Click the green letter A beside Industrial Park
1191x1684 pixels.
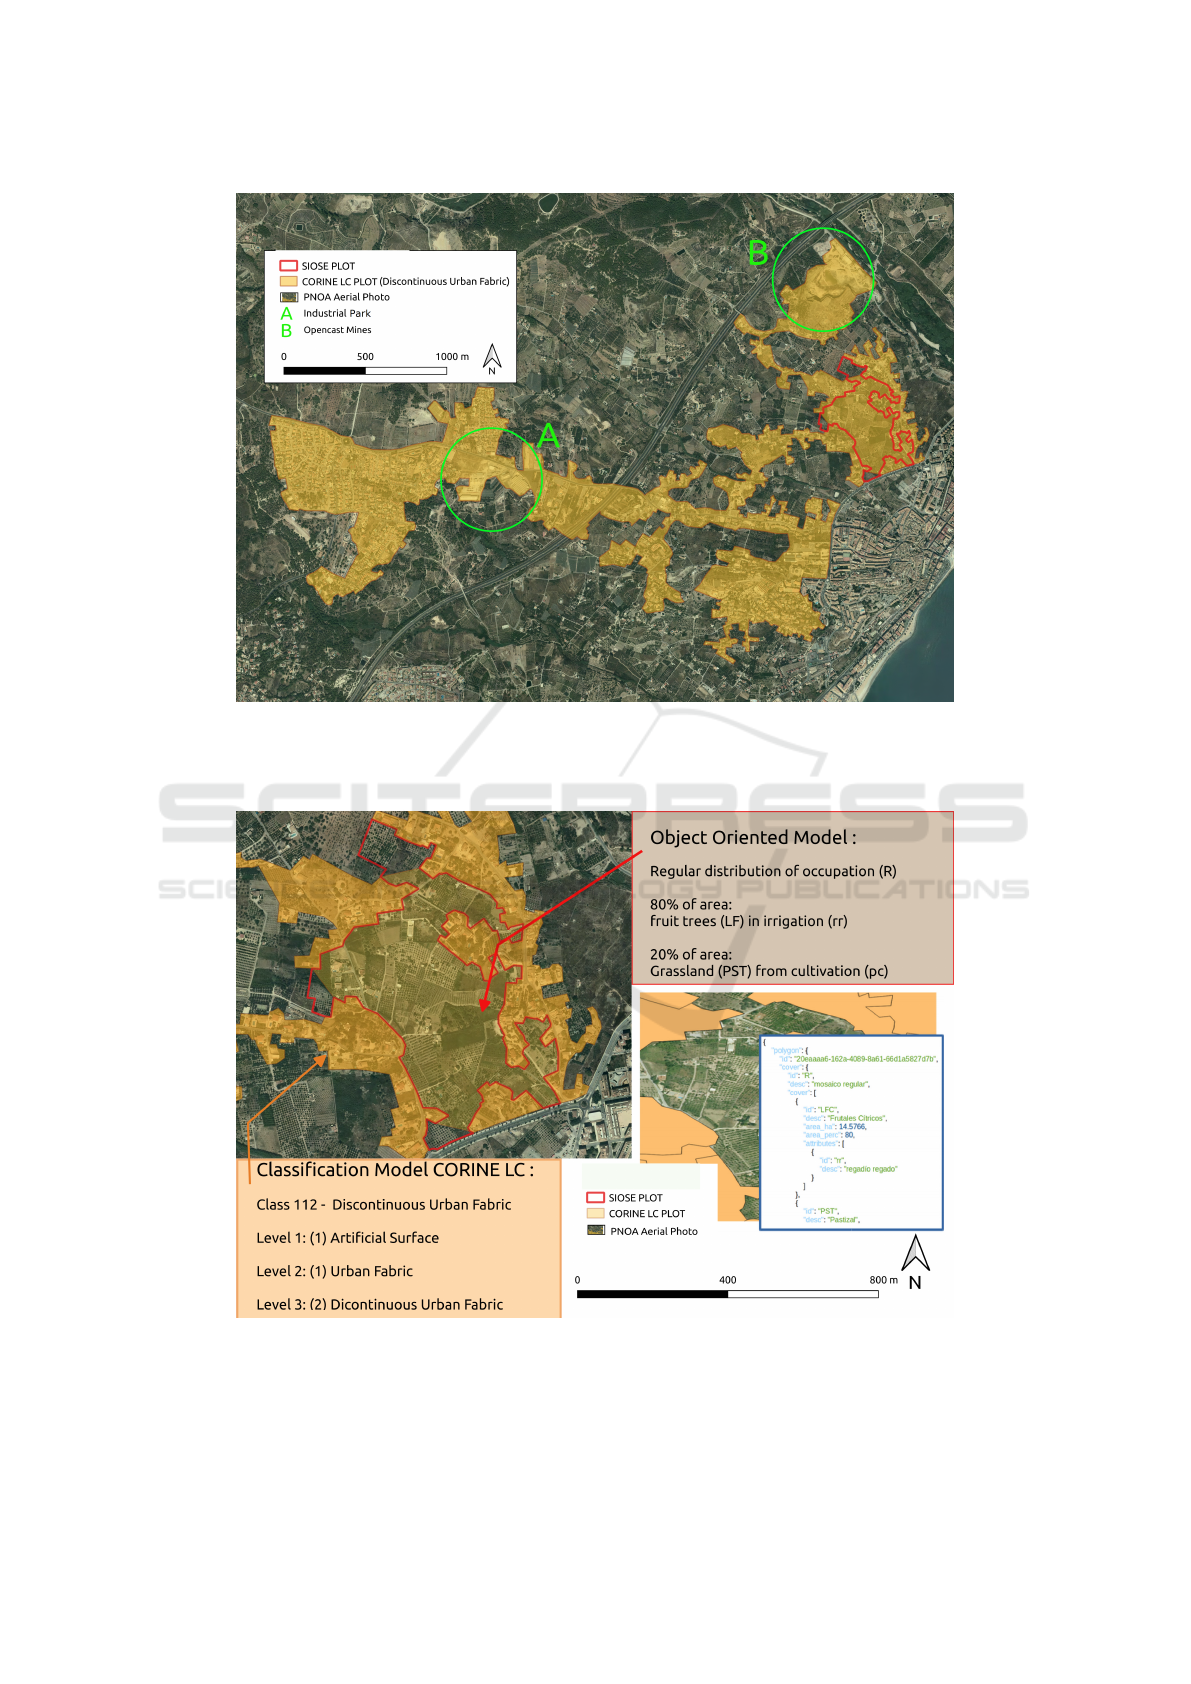287,314
